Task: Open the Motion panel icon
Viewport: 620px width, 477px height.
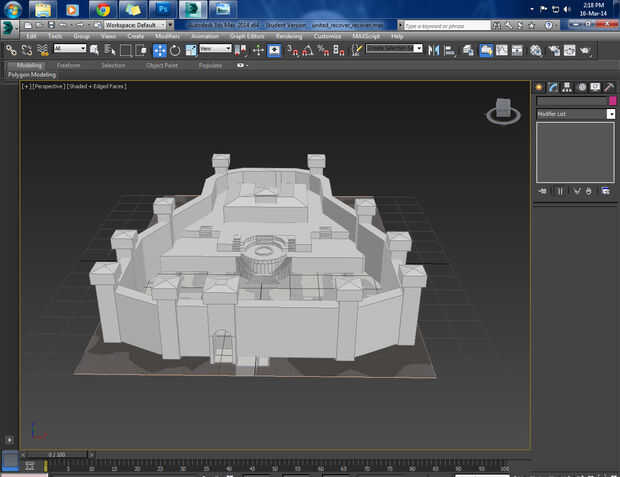Action: [x=580, y=87]
